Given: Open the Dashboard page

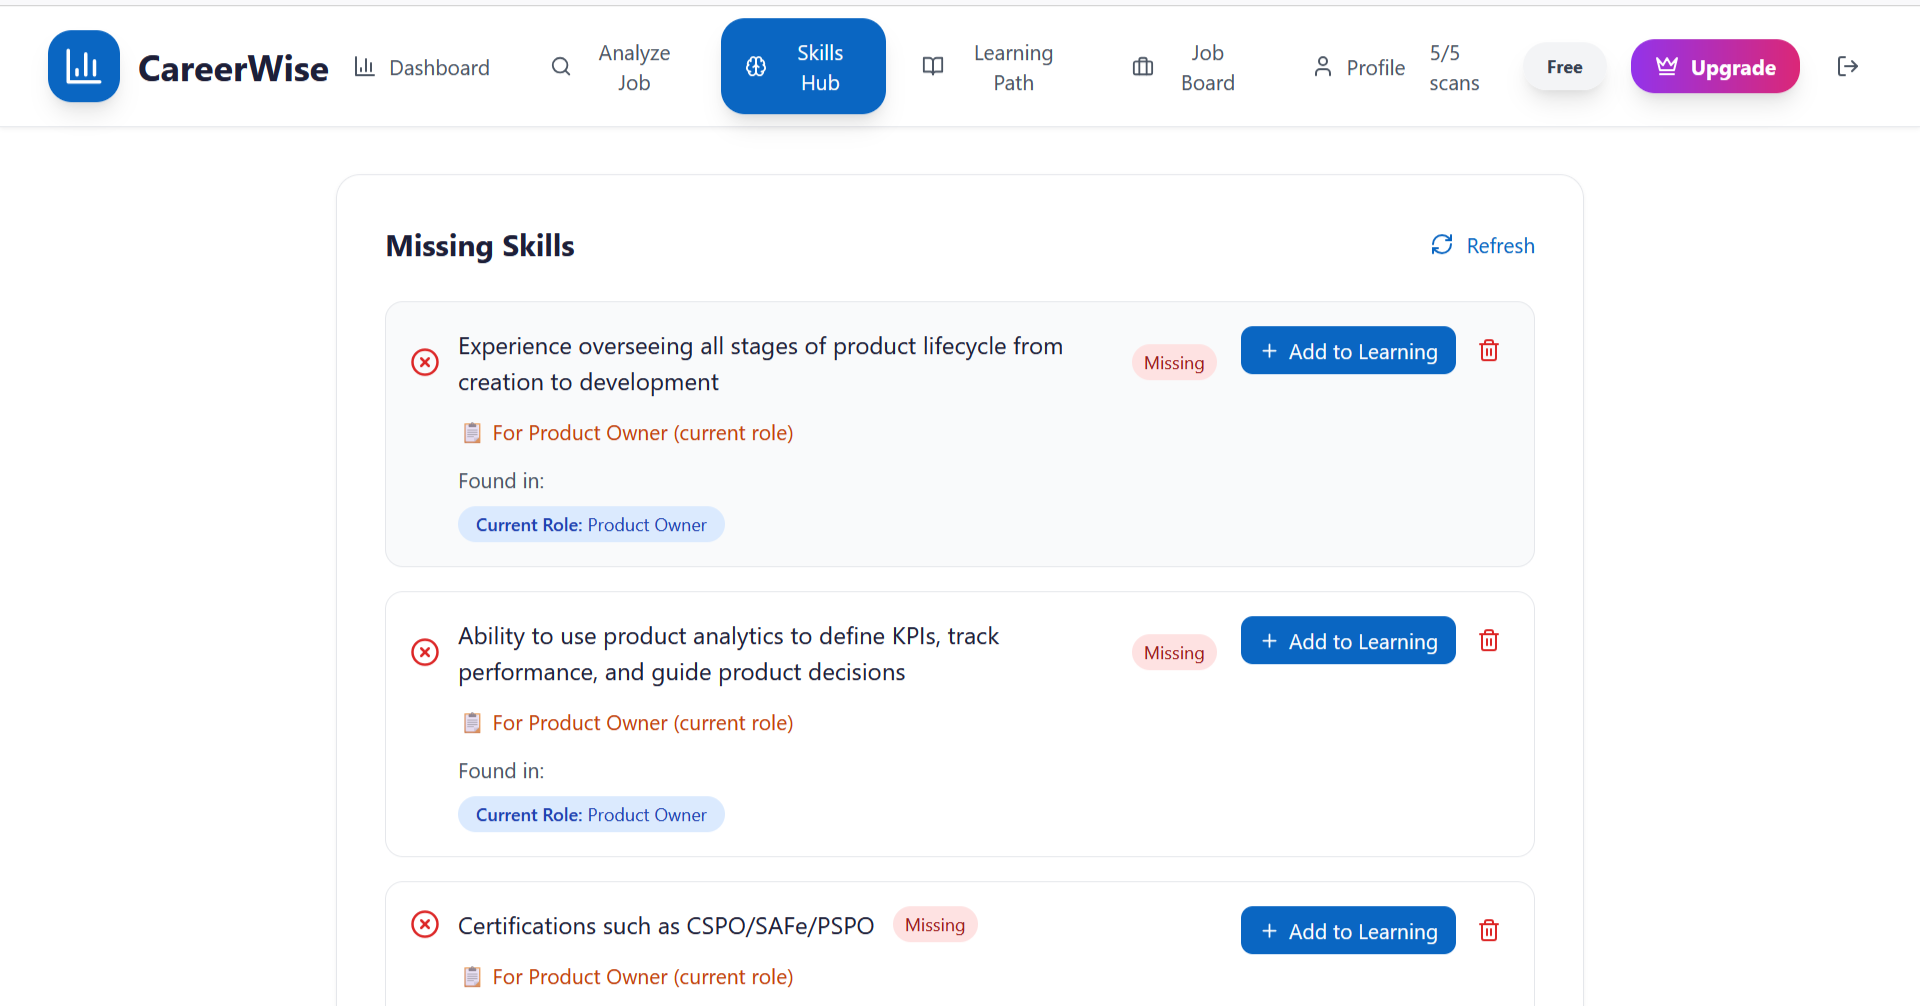Looking at the screenshot, I should coord(422,67).
